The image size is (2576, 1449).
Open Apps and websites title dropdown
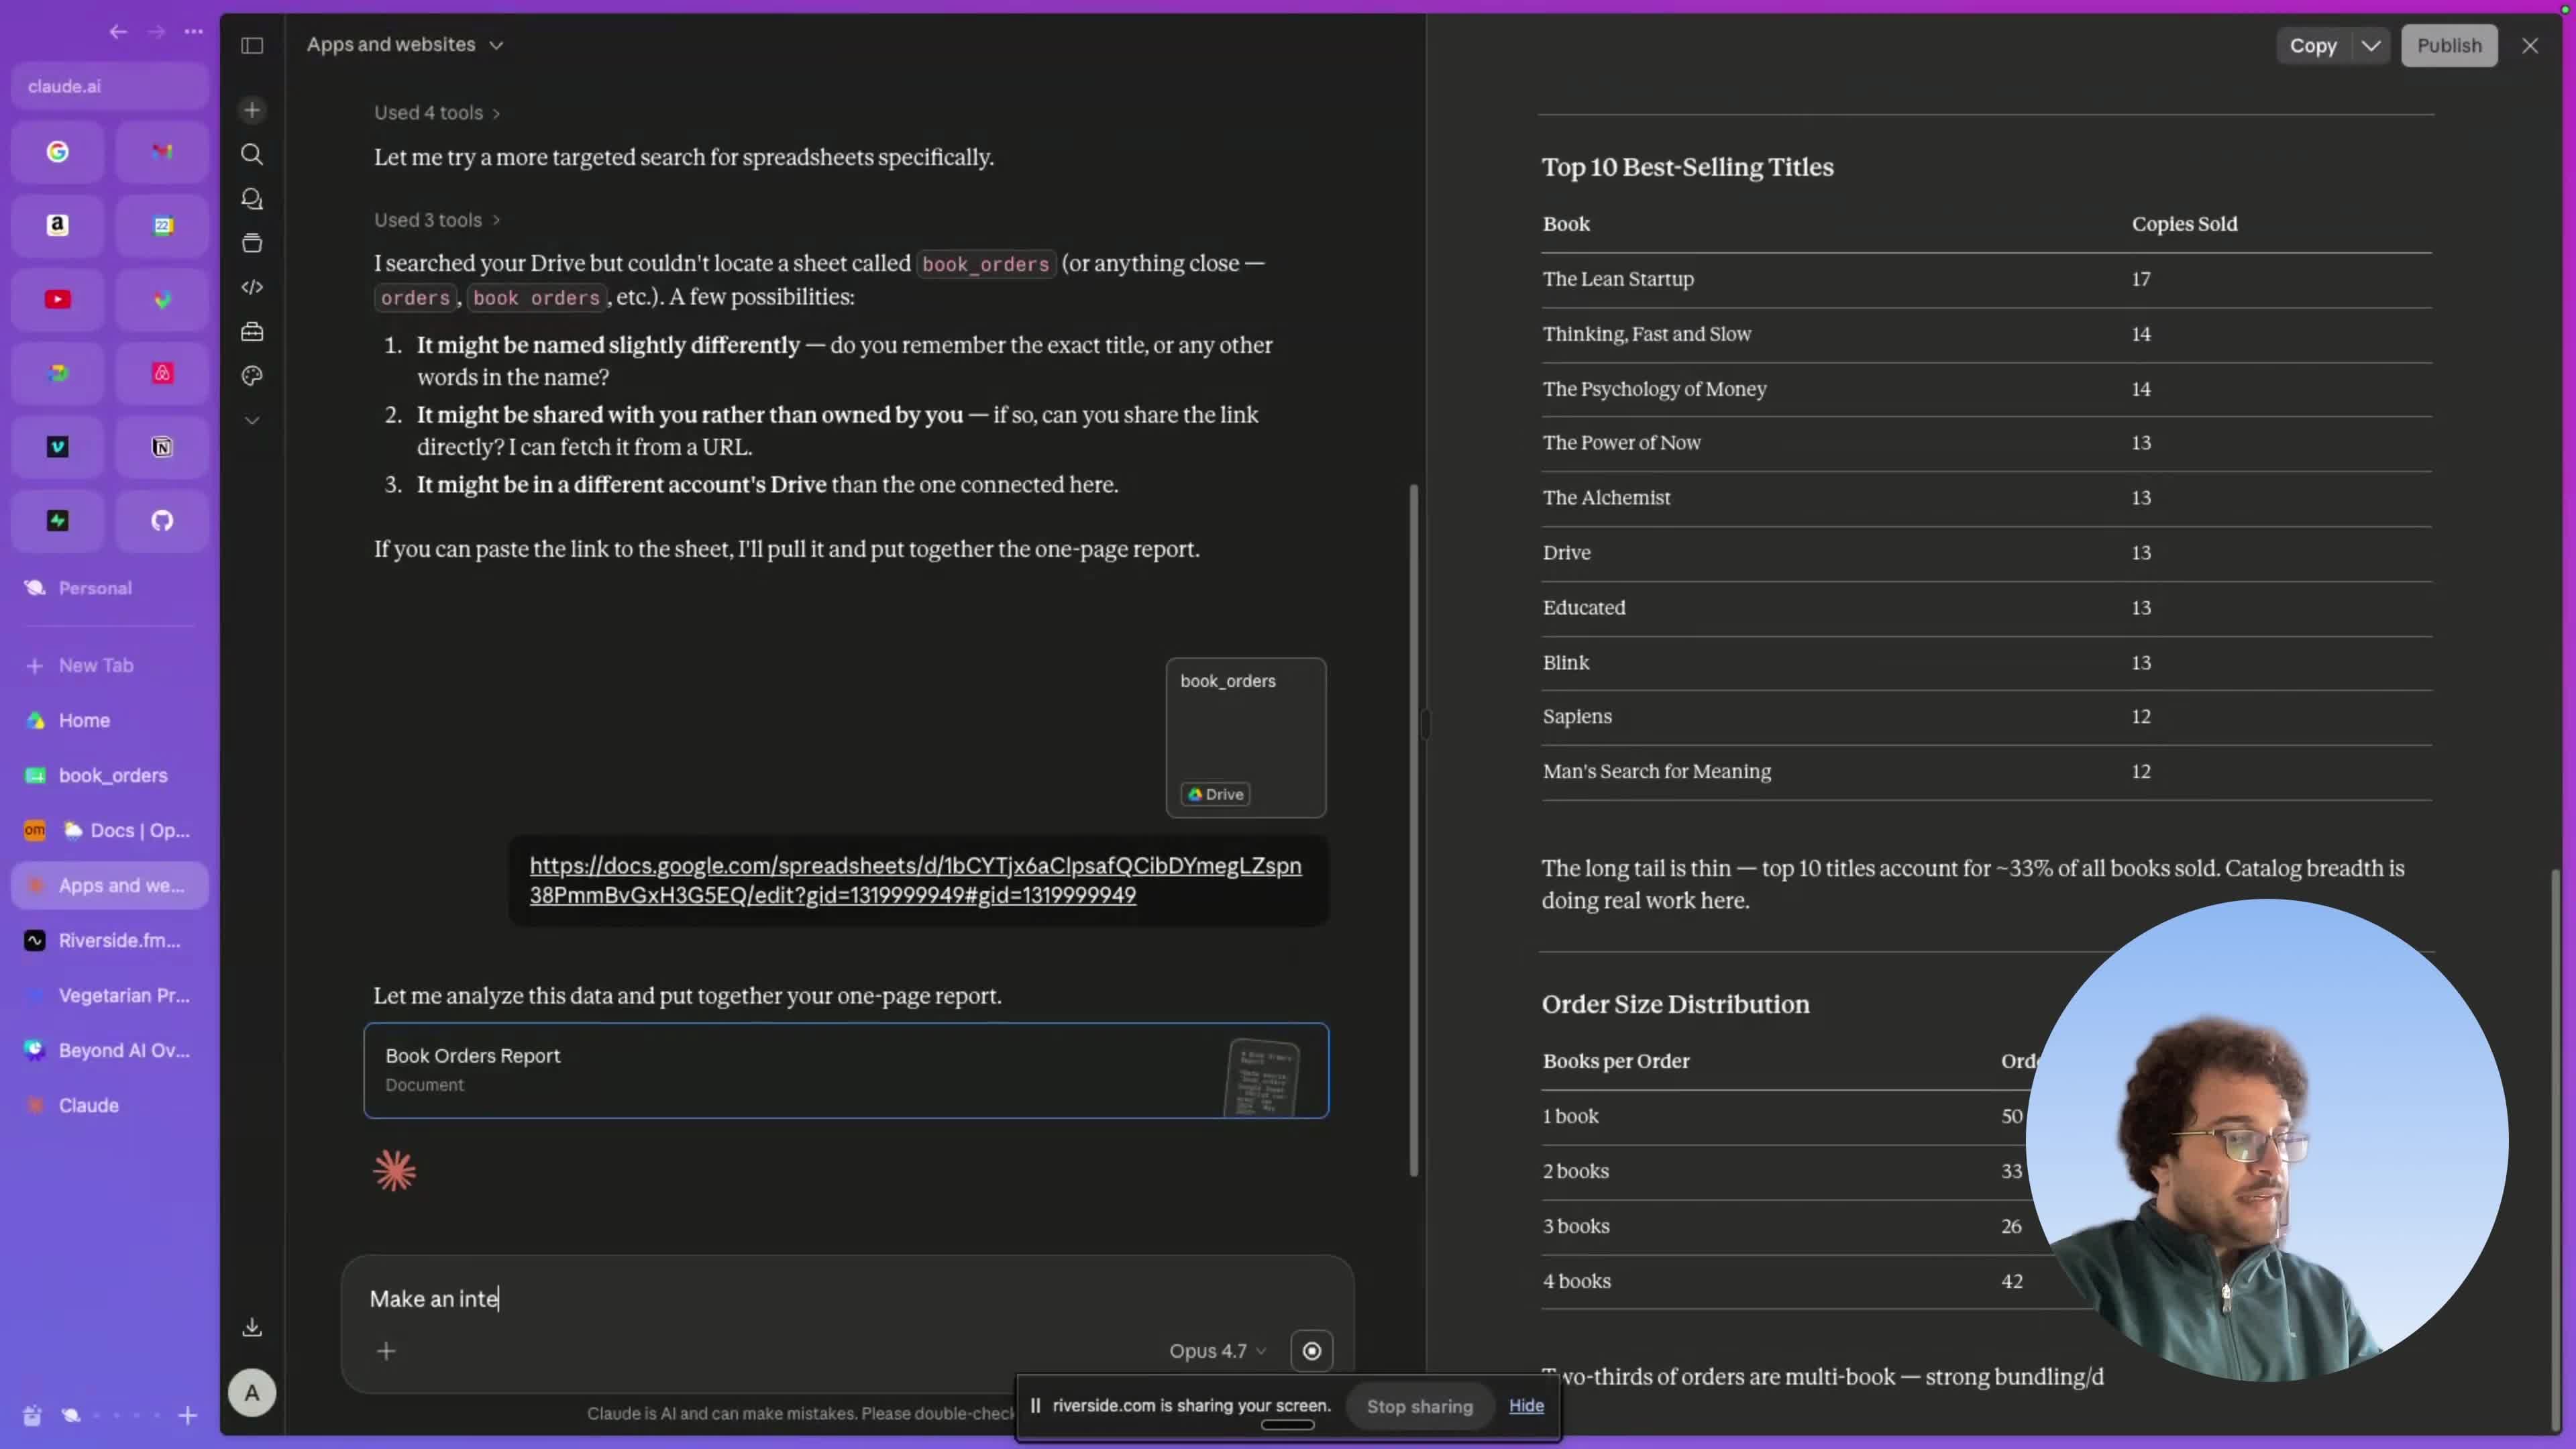[x=405, y=45]
